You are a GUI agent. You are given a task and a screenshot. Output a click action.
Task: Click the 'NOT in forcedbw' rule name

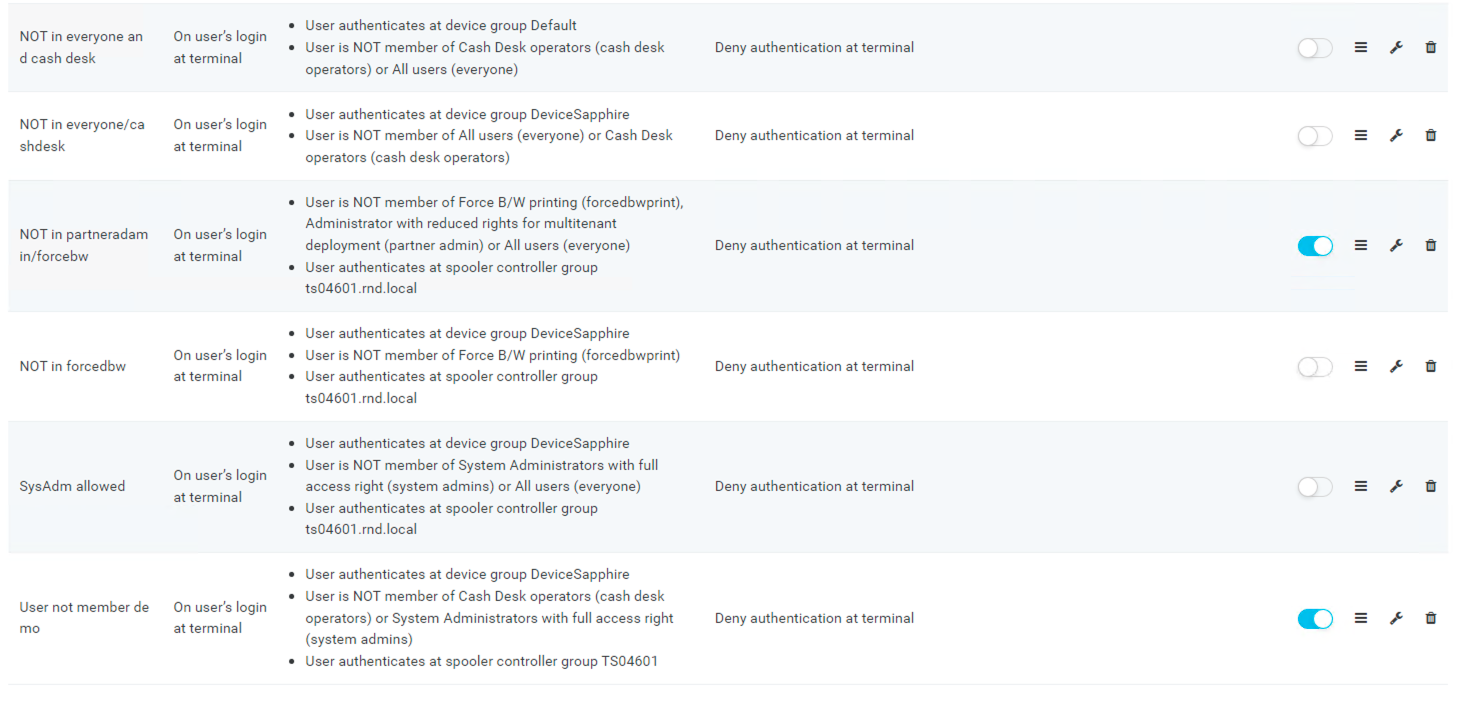tap(72, 367)
